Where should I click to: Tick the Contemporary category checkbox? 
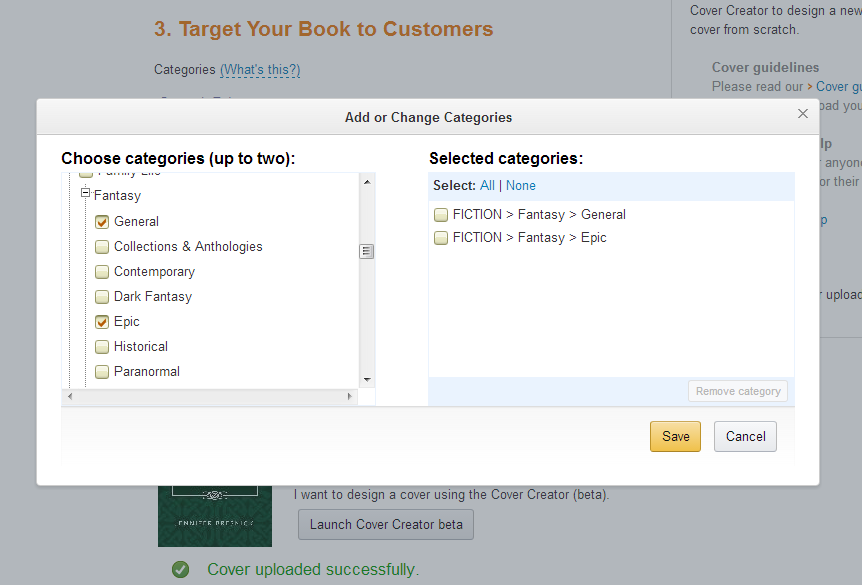(x=102, y=272)
